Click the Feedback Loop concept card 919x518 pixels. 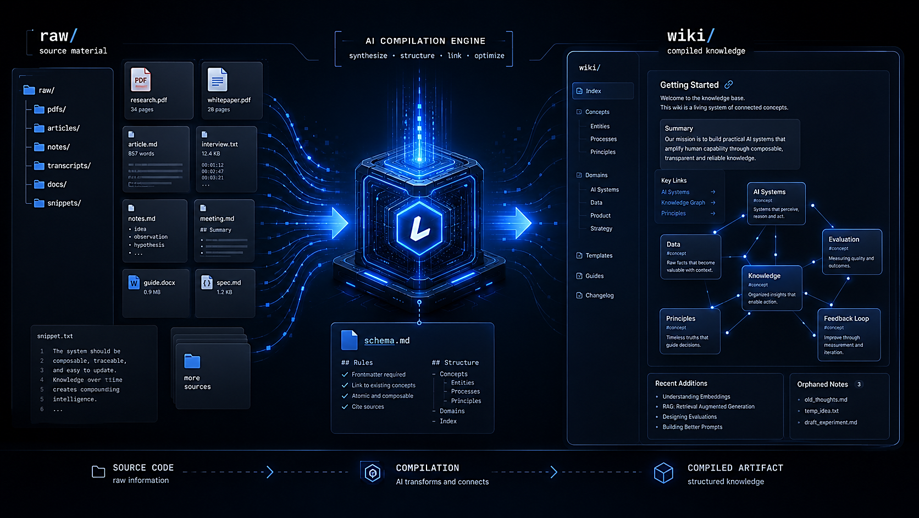coord(849,335)
